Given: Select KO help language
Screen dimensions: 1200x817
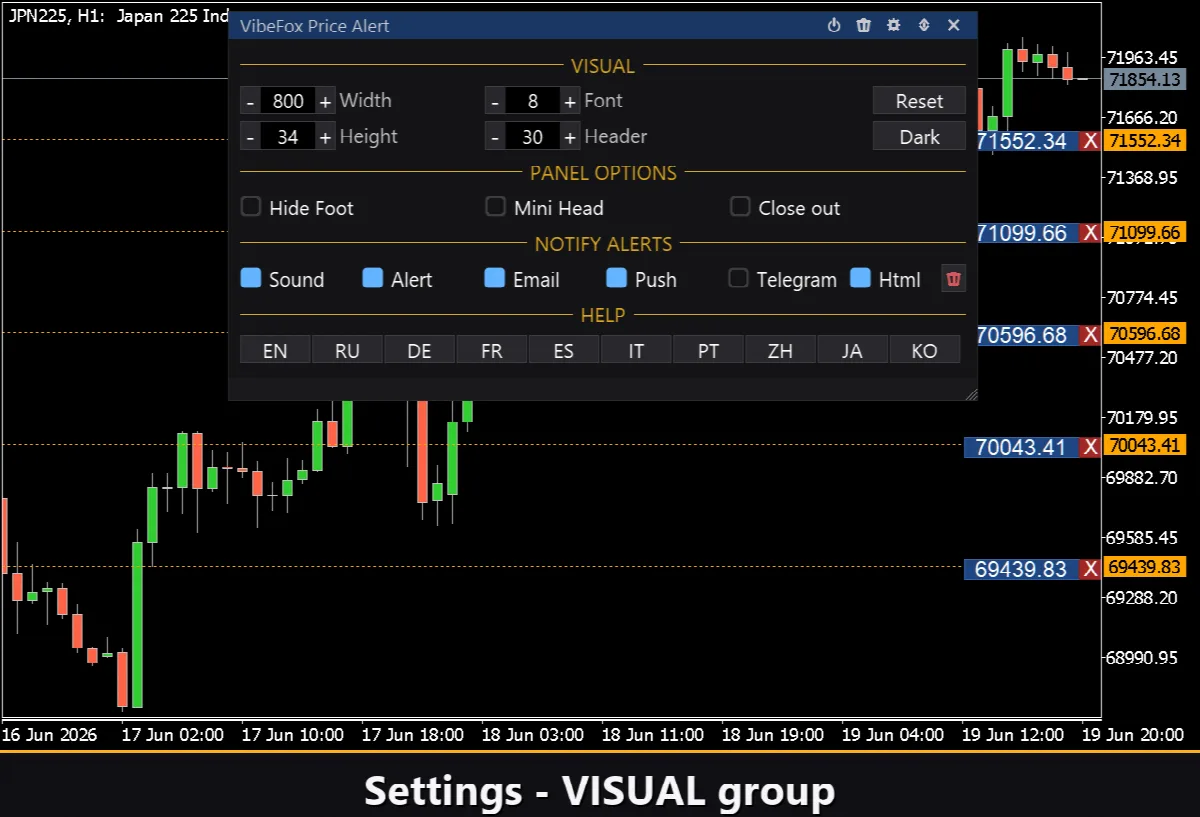Looking at the screenshot, I should 925,350.
